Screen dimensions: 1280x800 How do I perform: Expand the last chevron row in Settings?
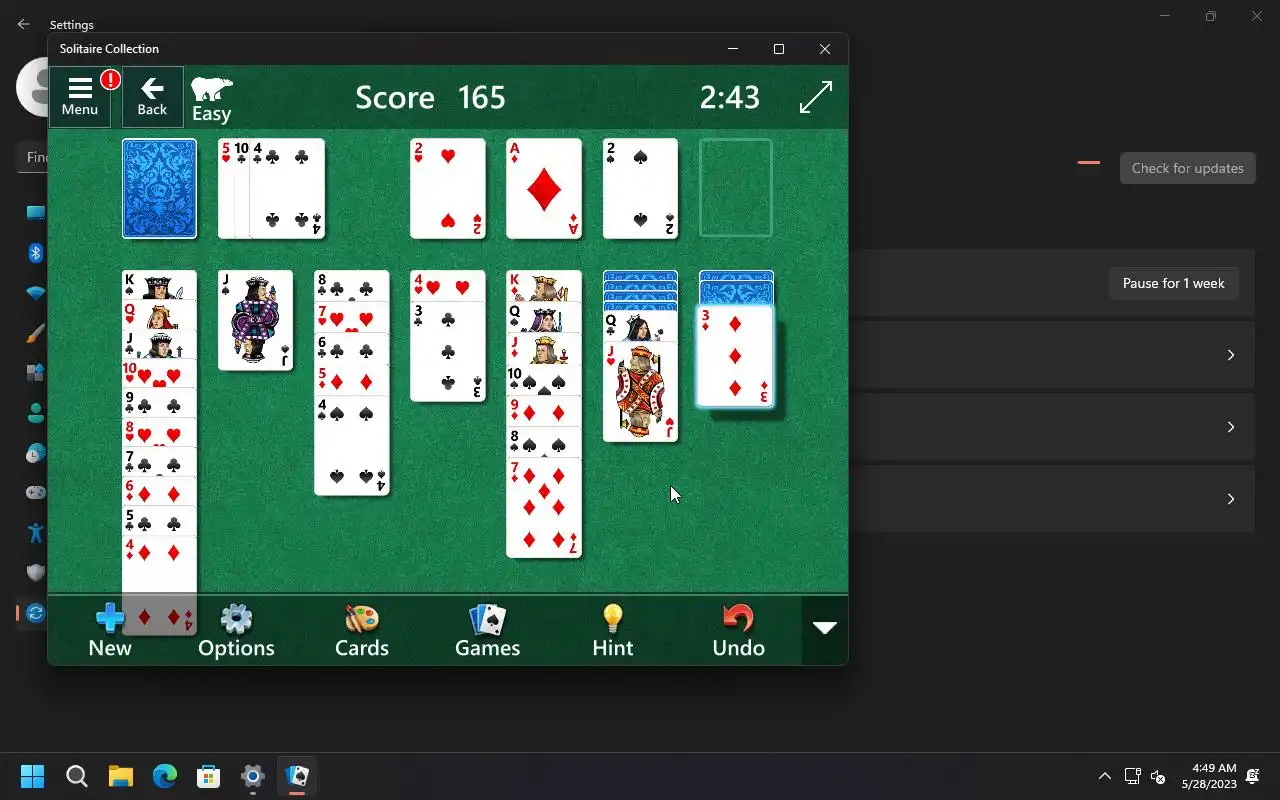pyautogui.click(x=1231, y=499)
